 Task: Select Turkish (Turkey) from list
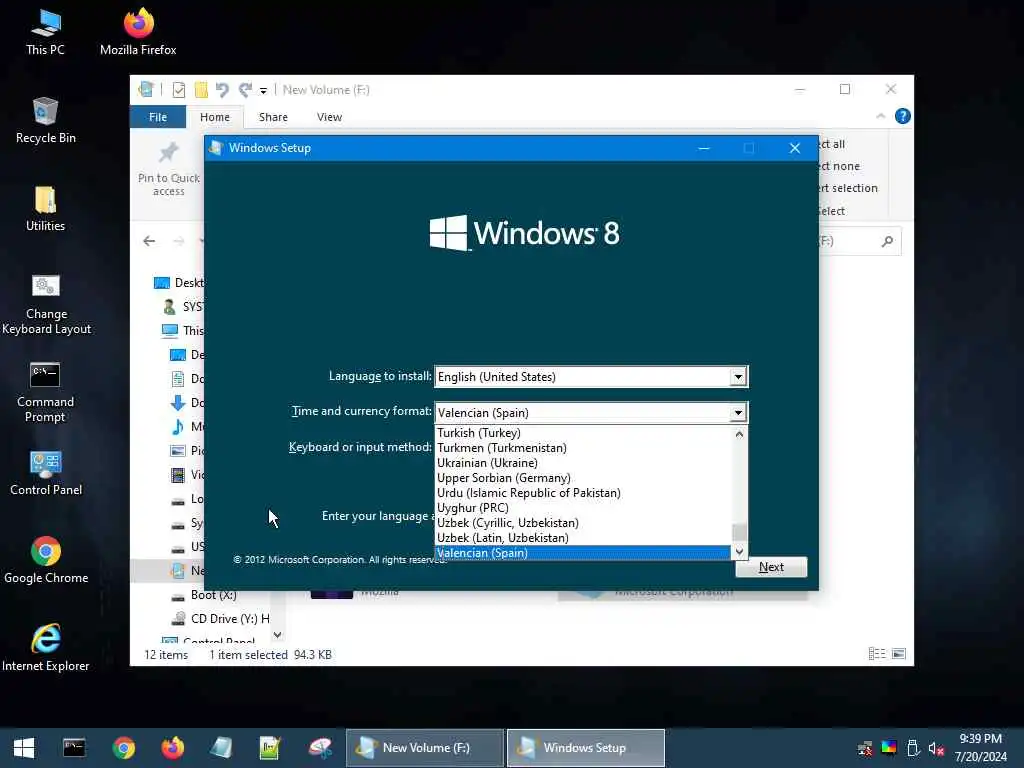click(583, 433)
